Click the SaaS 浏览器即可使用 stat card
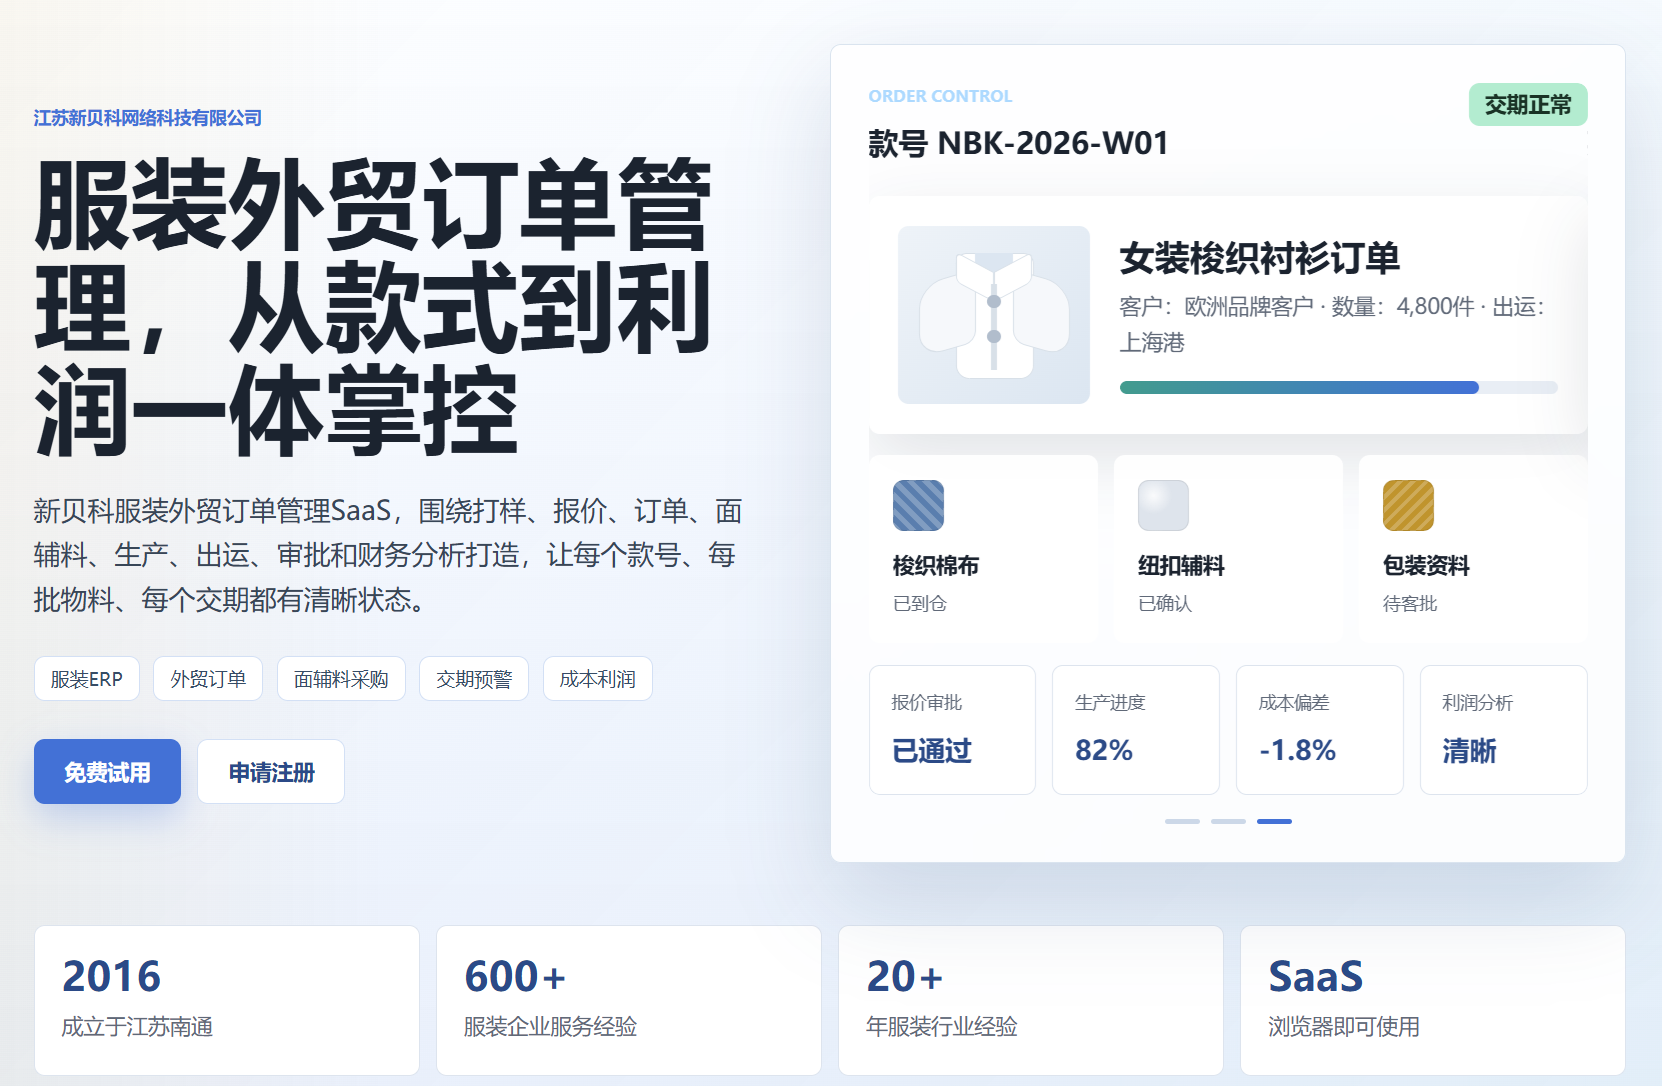The width and height of the screenshot is (1662, 1086). [1433, 1000]
